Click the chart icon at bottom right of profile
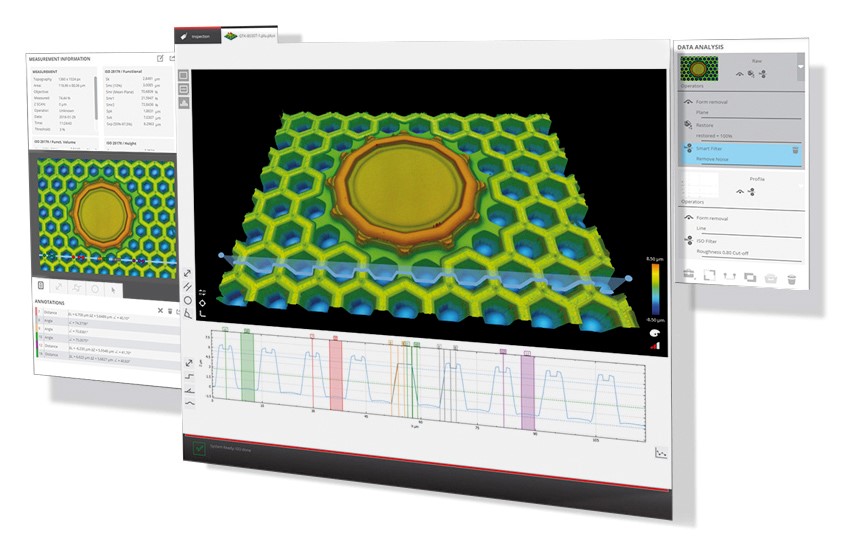 click(x=659, y=452)
